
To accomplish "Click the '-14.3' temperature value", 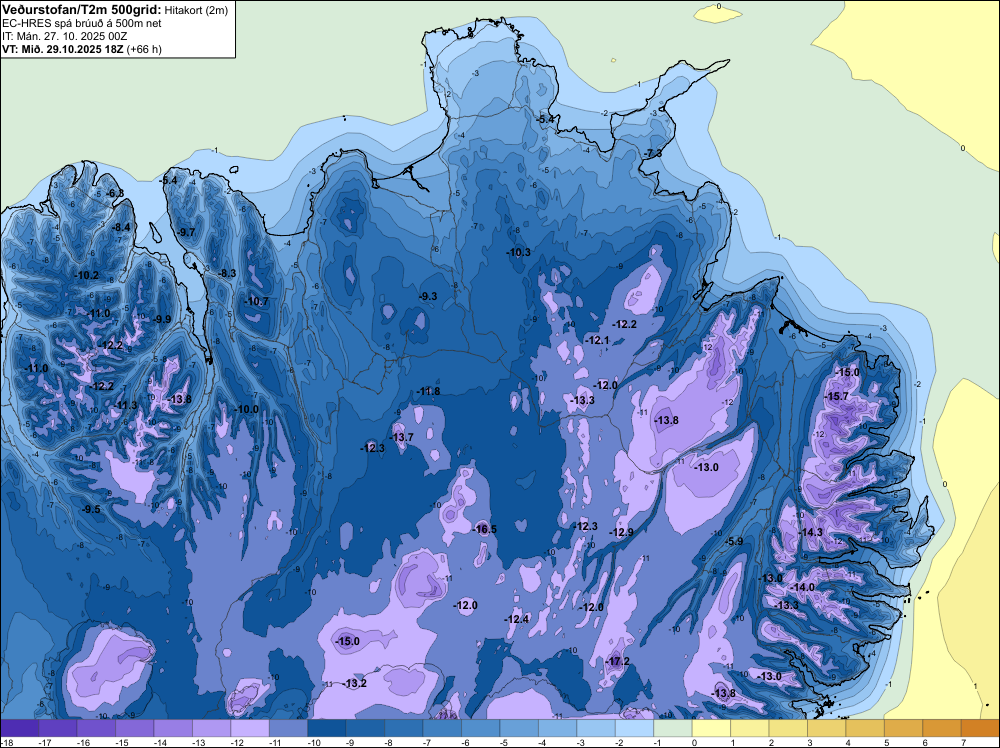I will pyautogui.click(x=810, y=532).
